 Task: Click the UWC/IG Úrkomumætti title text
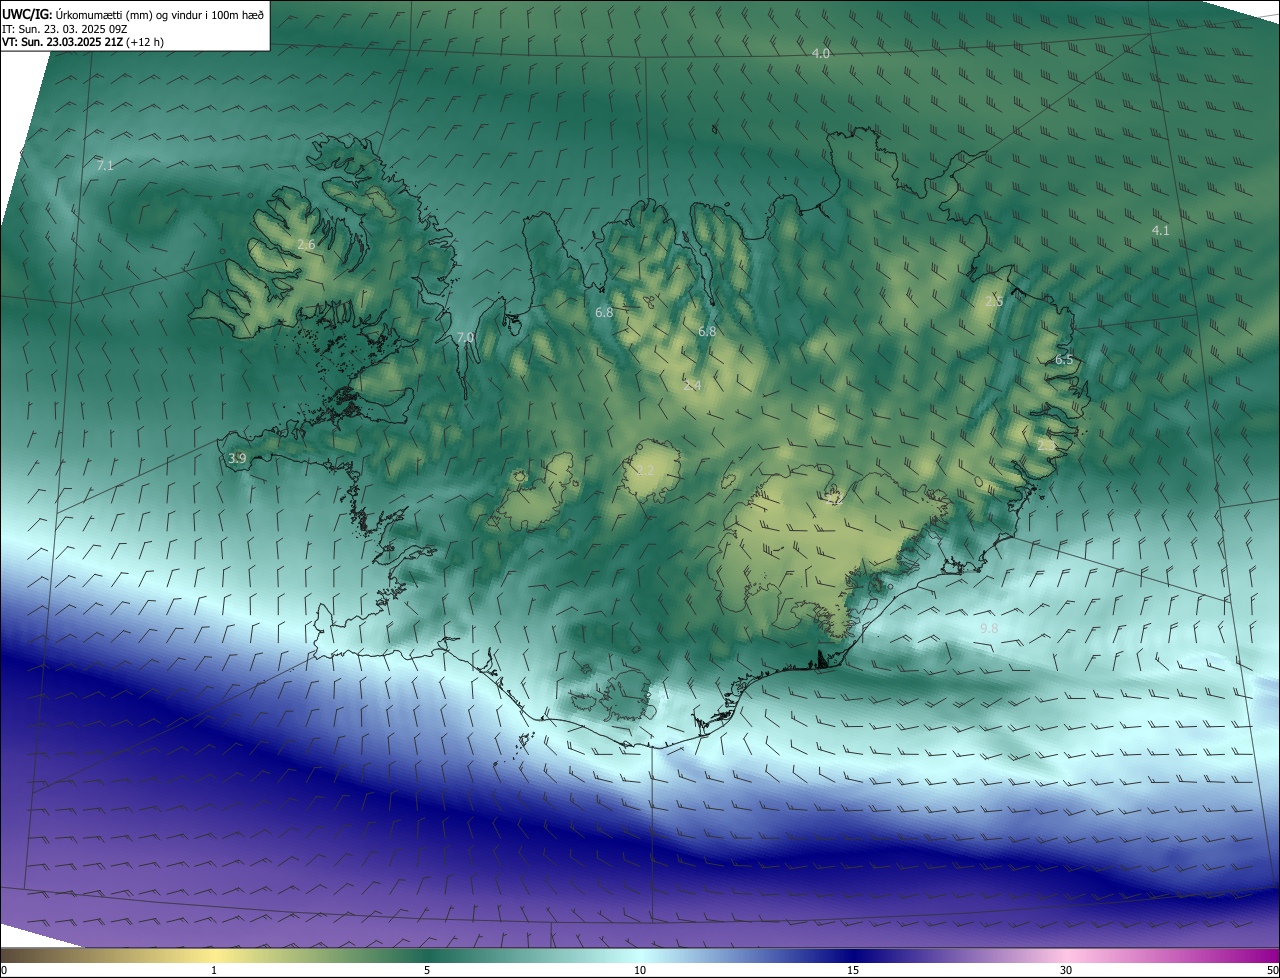pos(133,14)
